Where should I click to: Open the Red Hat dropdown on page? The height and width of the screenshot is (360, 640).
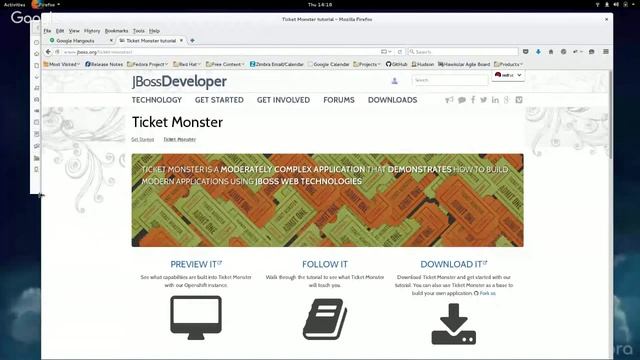(x=508, y=76)
